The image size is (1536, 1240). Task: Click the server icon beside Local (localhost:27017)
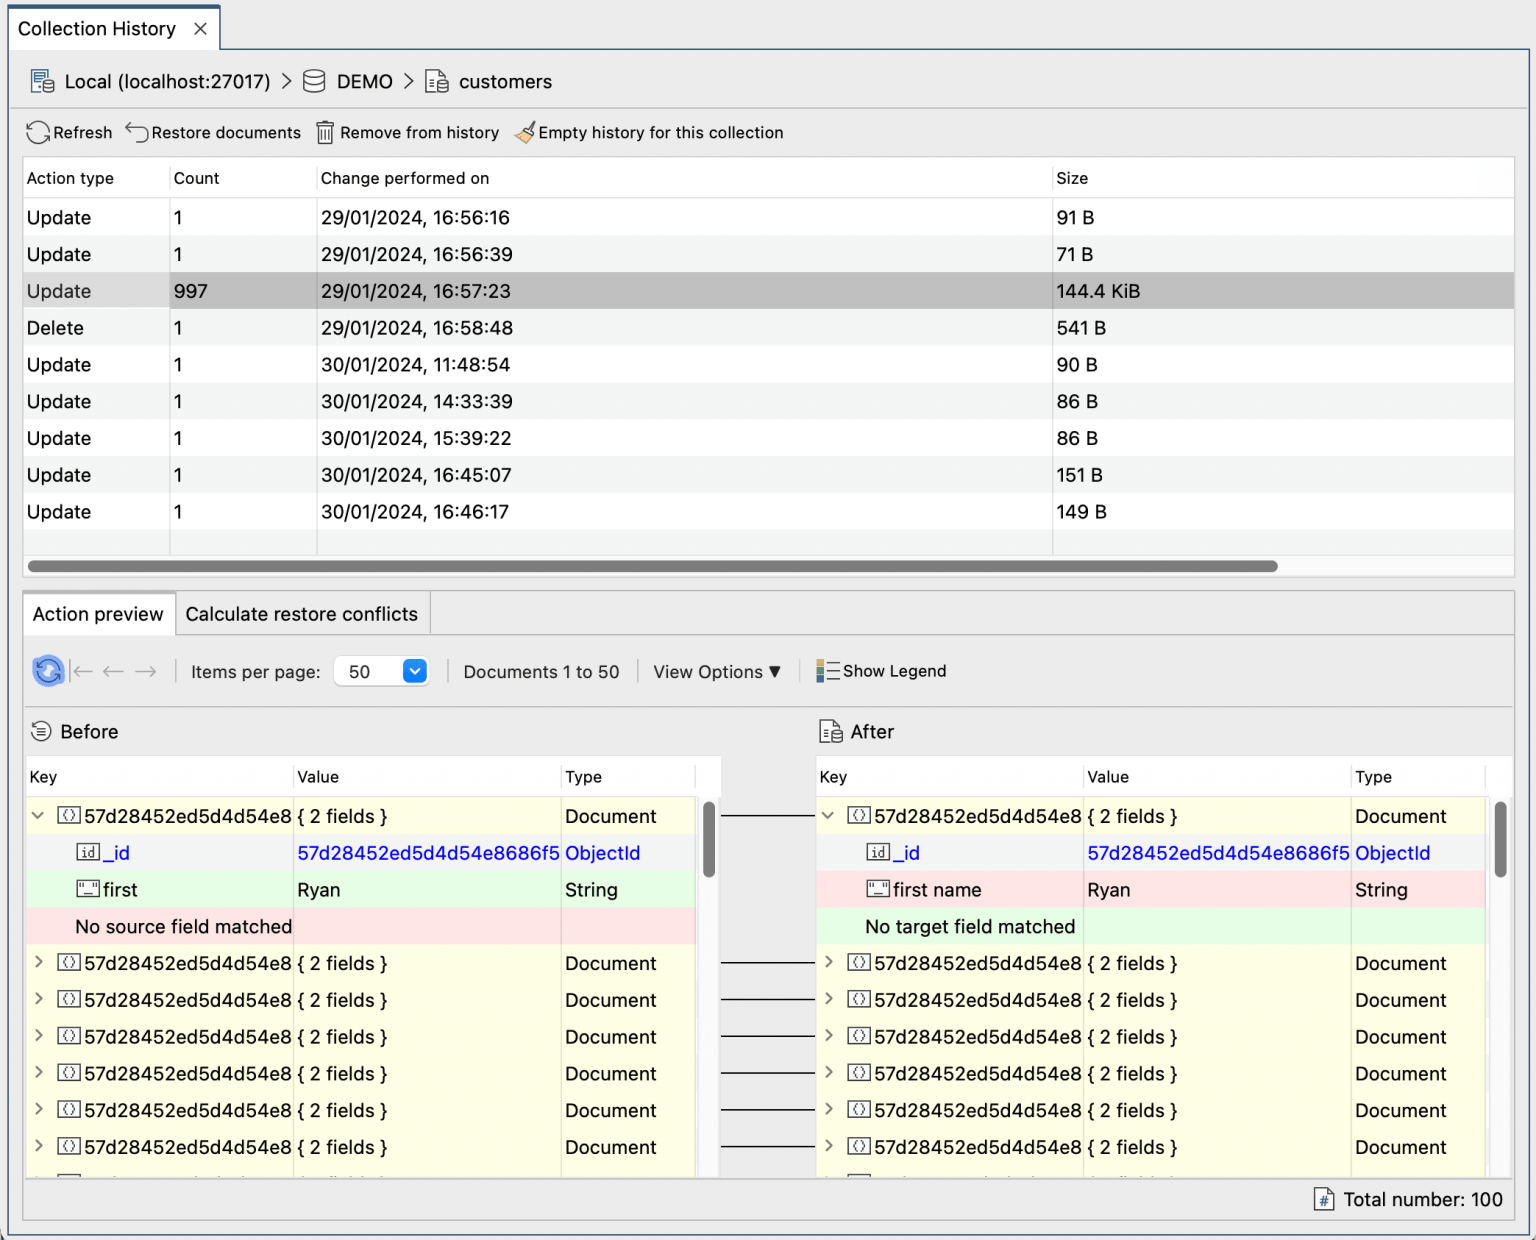pos(42,81)
